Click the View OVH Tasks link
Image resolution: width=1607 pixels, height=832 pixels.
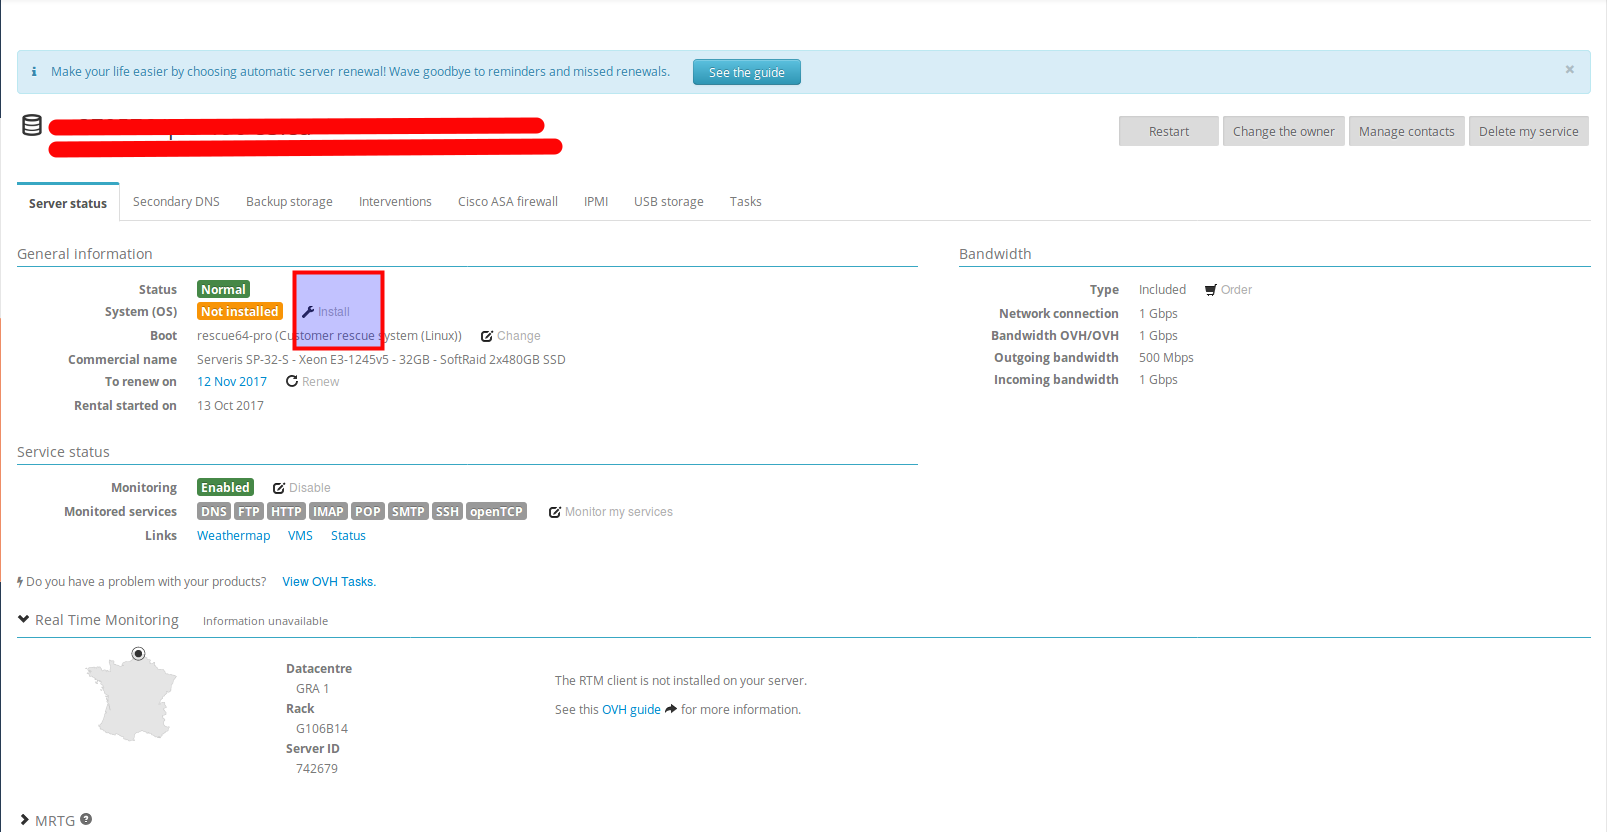point(328,582)
